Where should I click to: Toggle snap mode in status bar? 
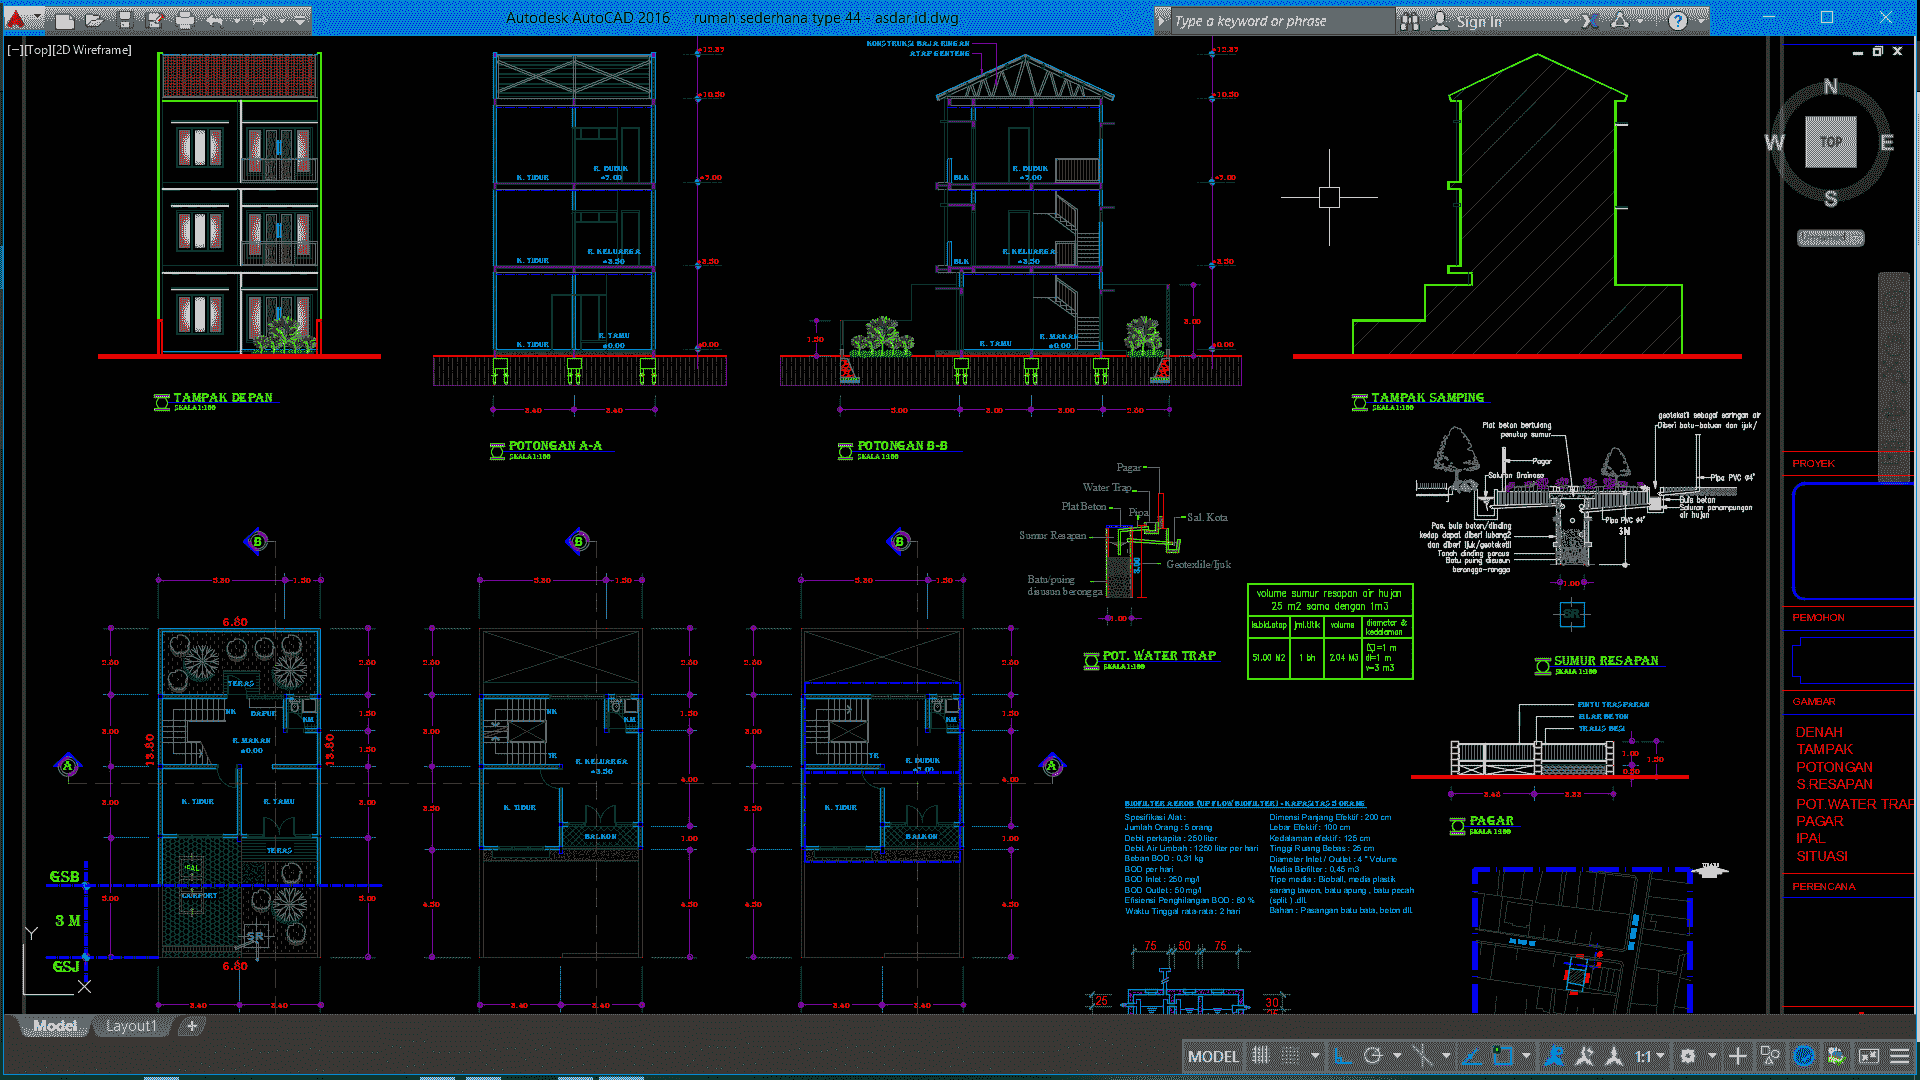[1291, 1056]
